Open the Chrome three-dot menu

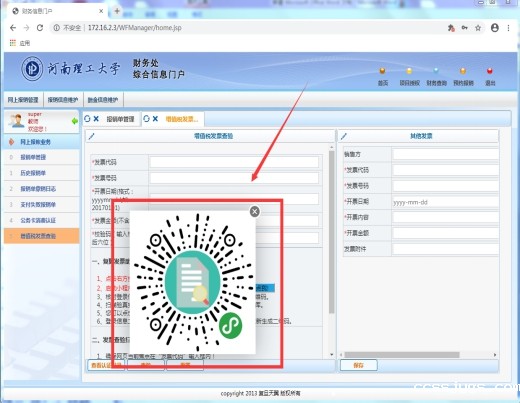(508, 28)
